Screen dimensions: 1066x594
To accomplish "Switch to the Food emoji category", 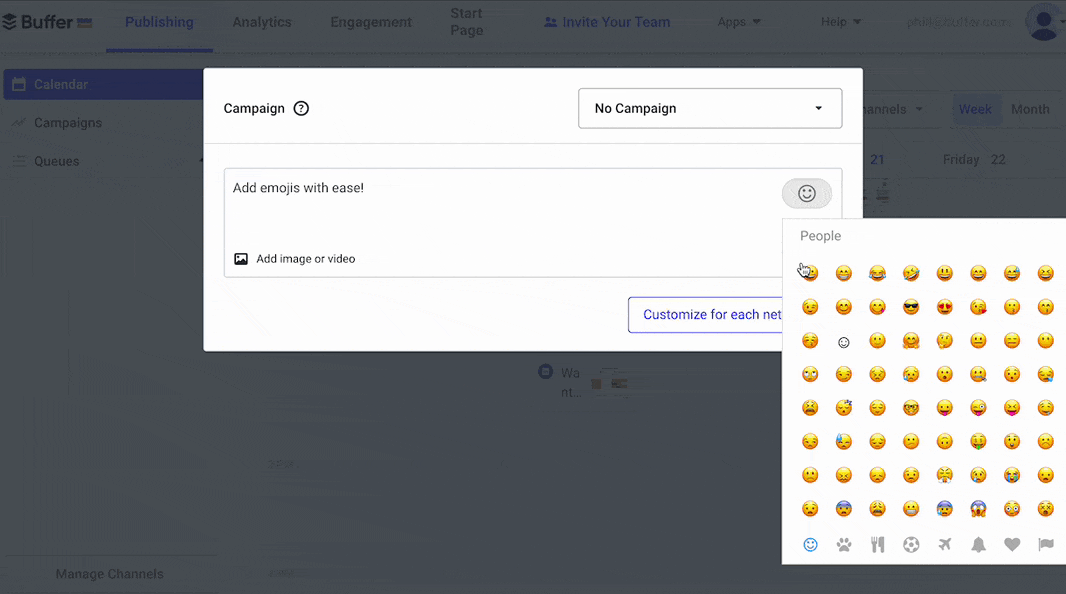I will tap(877, 544).
